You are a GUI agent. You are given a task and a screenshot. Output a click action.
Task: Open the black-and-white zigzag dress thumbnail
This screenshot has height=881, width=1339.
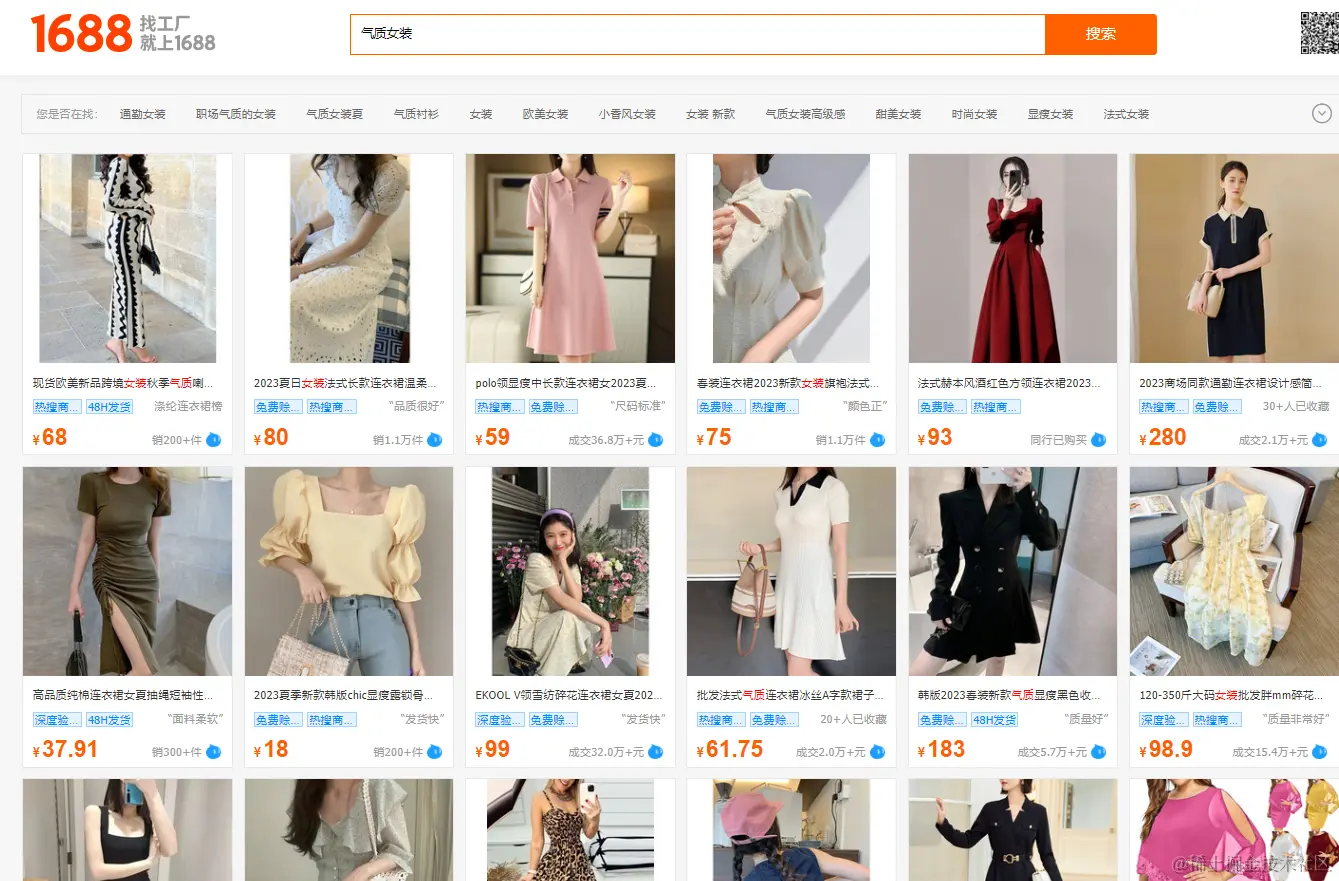tap(127, 258)
